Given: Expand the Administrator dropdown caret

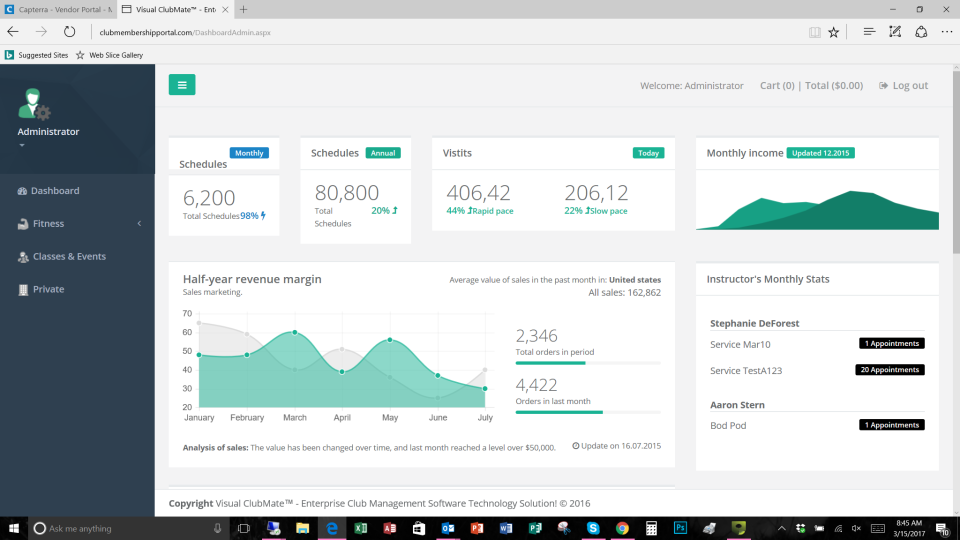Looking at the screenshot, I should coord(22,146).
